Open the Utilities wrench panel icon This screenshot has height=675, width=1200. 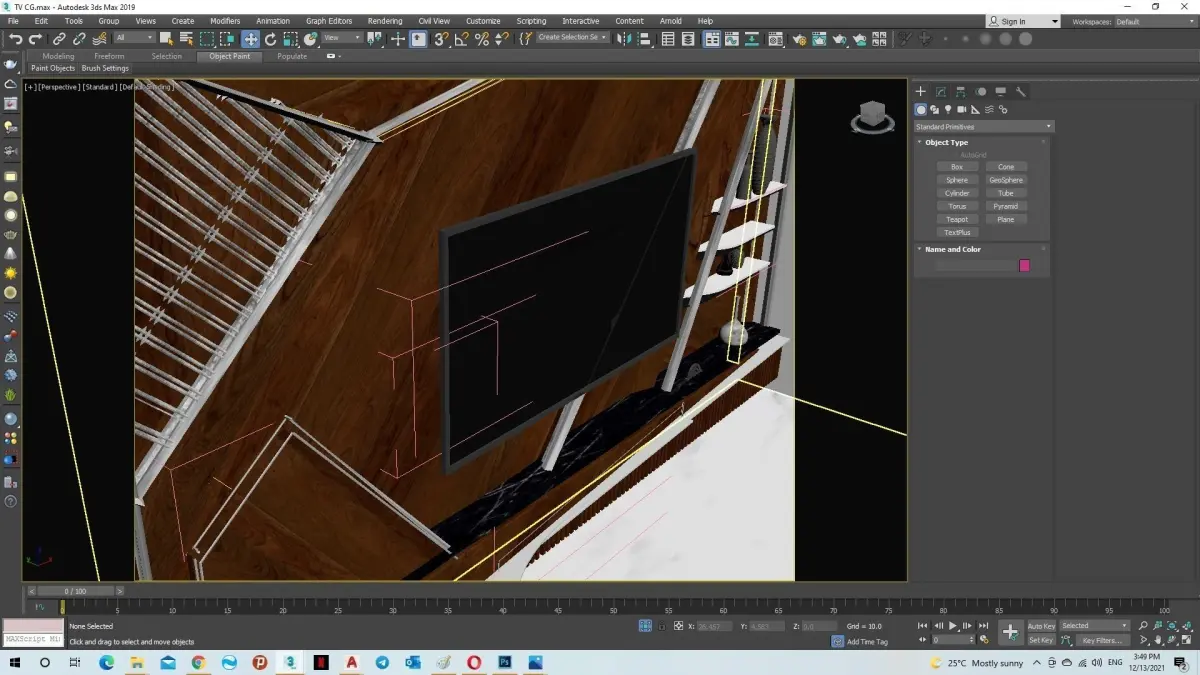(1021, 91)
